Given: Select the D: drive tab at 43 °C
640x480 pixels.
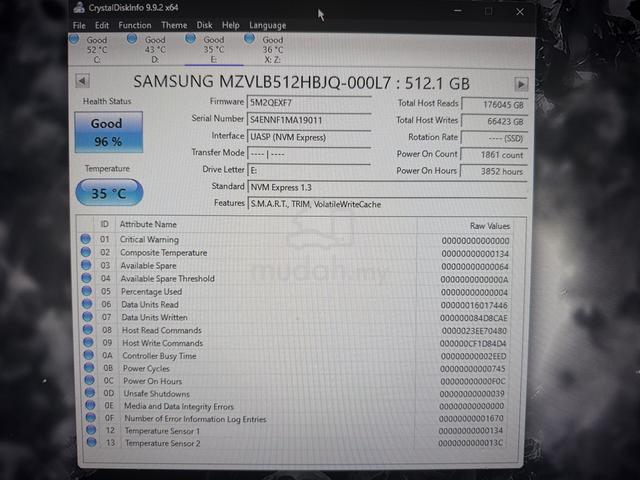Looking at the screenshot, I should click(155, 49).
